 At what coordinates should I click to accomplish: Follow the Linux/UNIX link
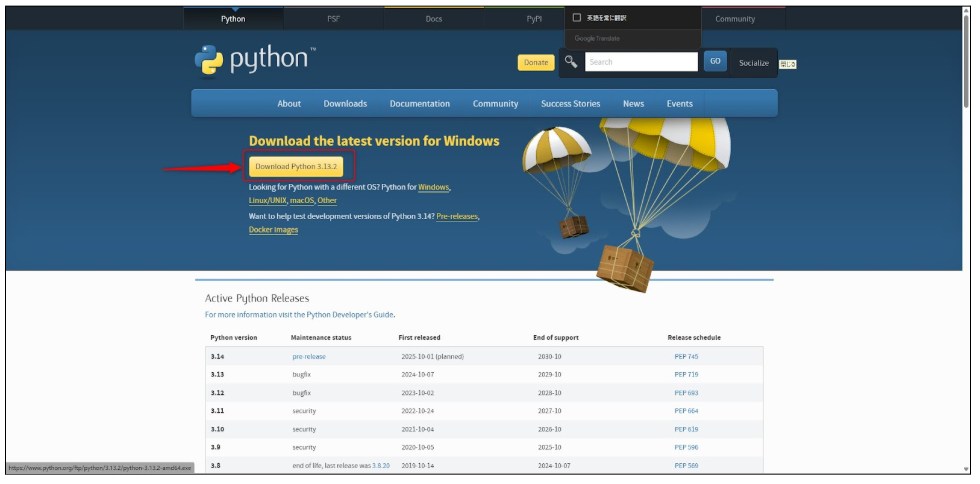click(268, 201)
